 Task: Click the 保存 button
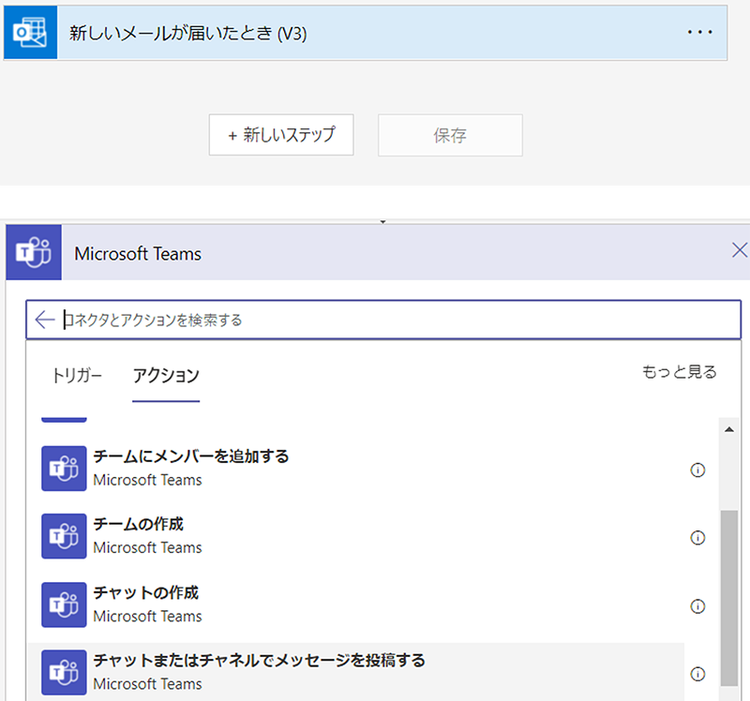450,135
